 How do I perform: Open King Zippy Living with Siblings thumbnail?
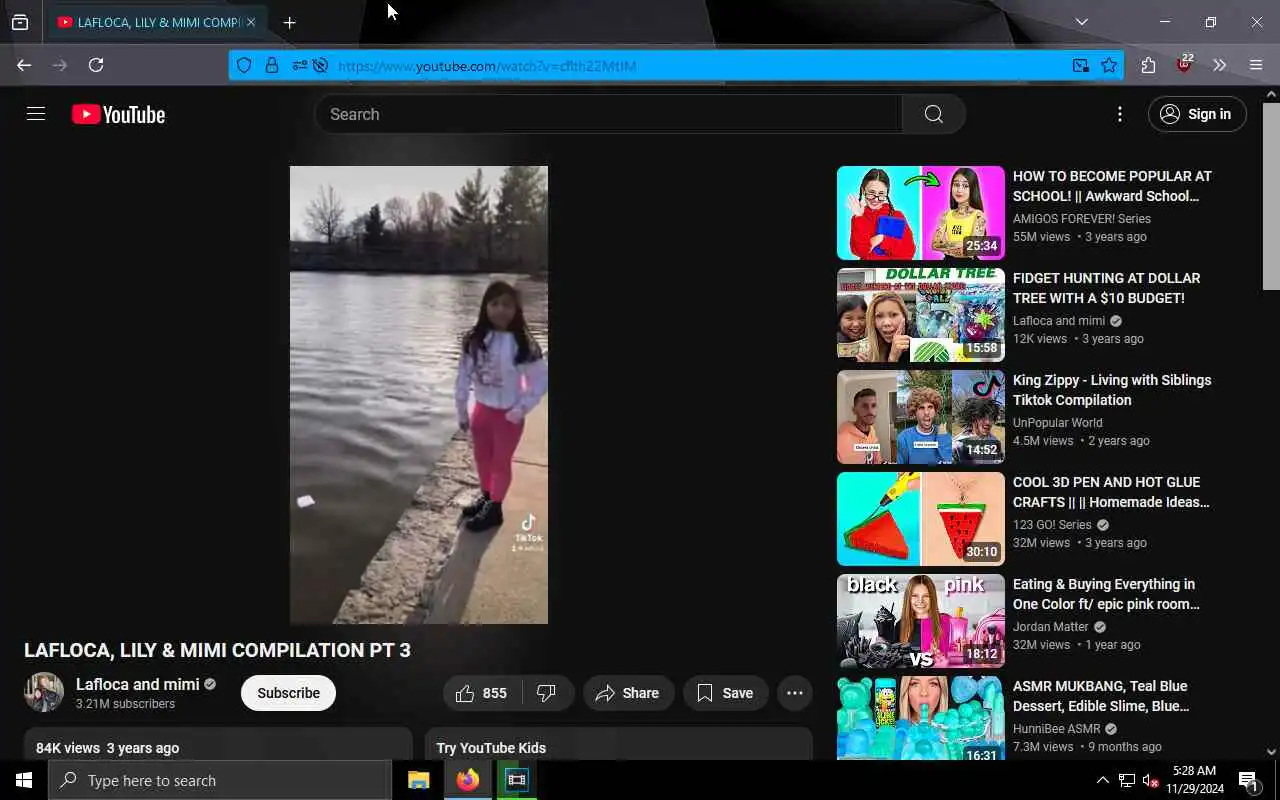click(x=920, y=417)
